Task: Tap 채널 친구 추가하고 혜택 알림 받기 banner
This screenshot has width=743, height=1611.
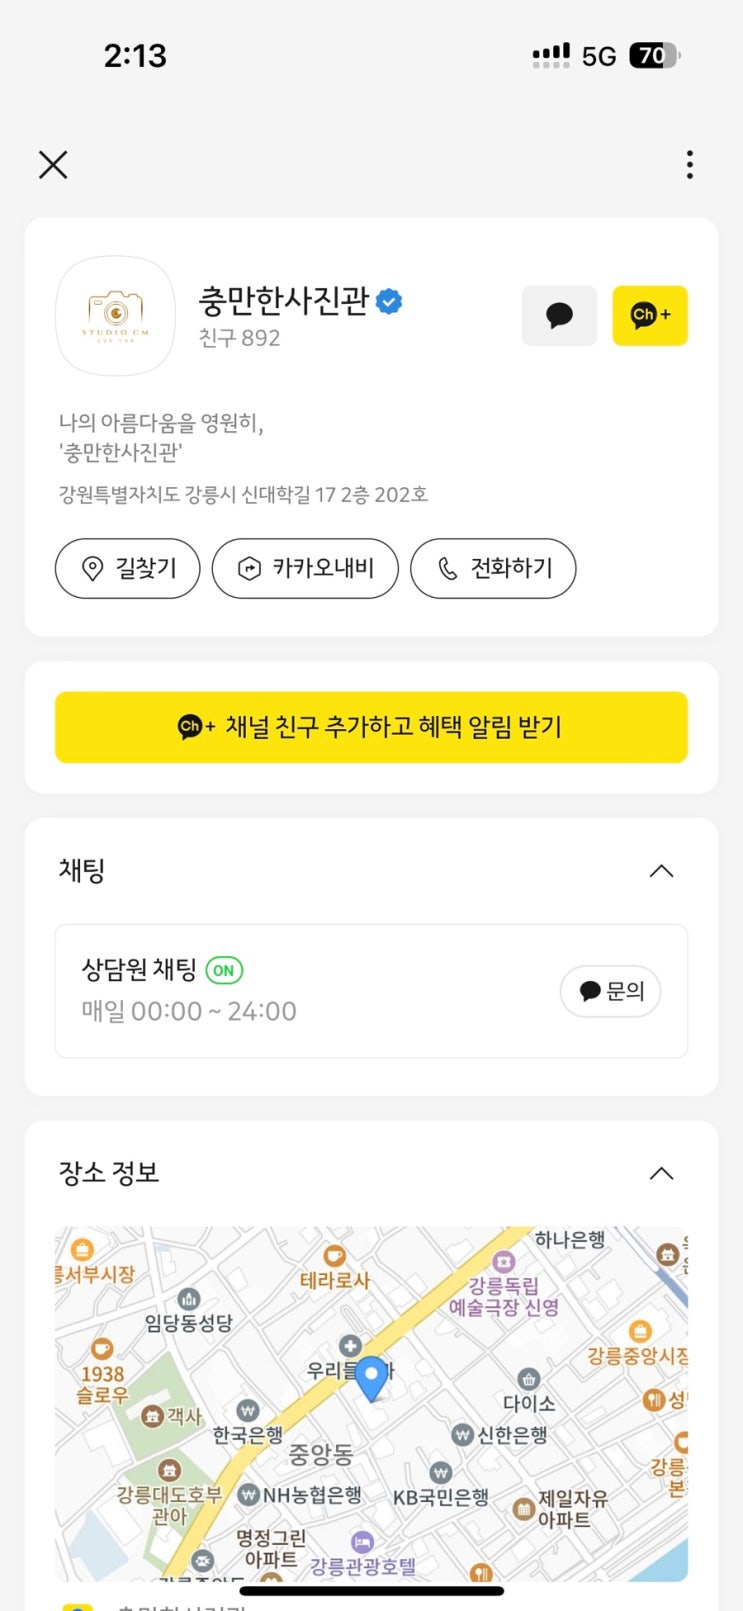Action: [371, 727]
